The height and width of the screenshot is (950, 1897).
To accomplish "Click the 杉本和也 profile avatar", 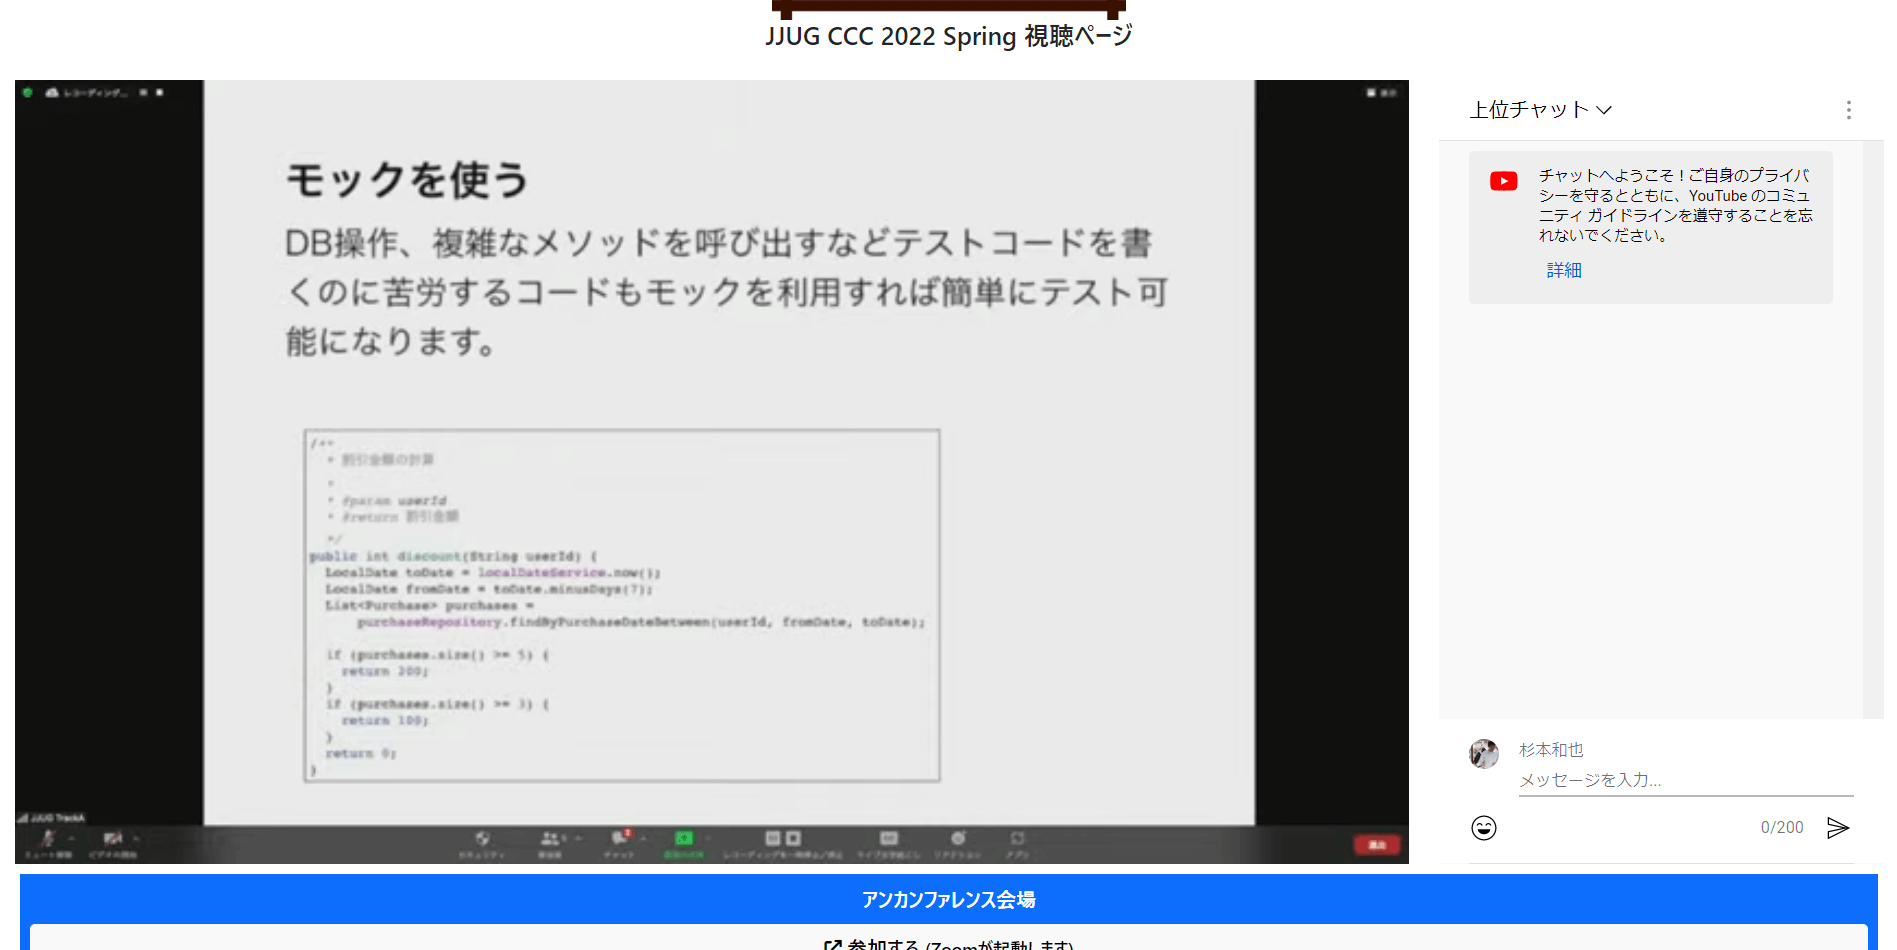I will tap(1484, 753).
